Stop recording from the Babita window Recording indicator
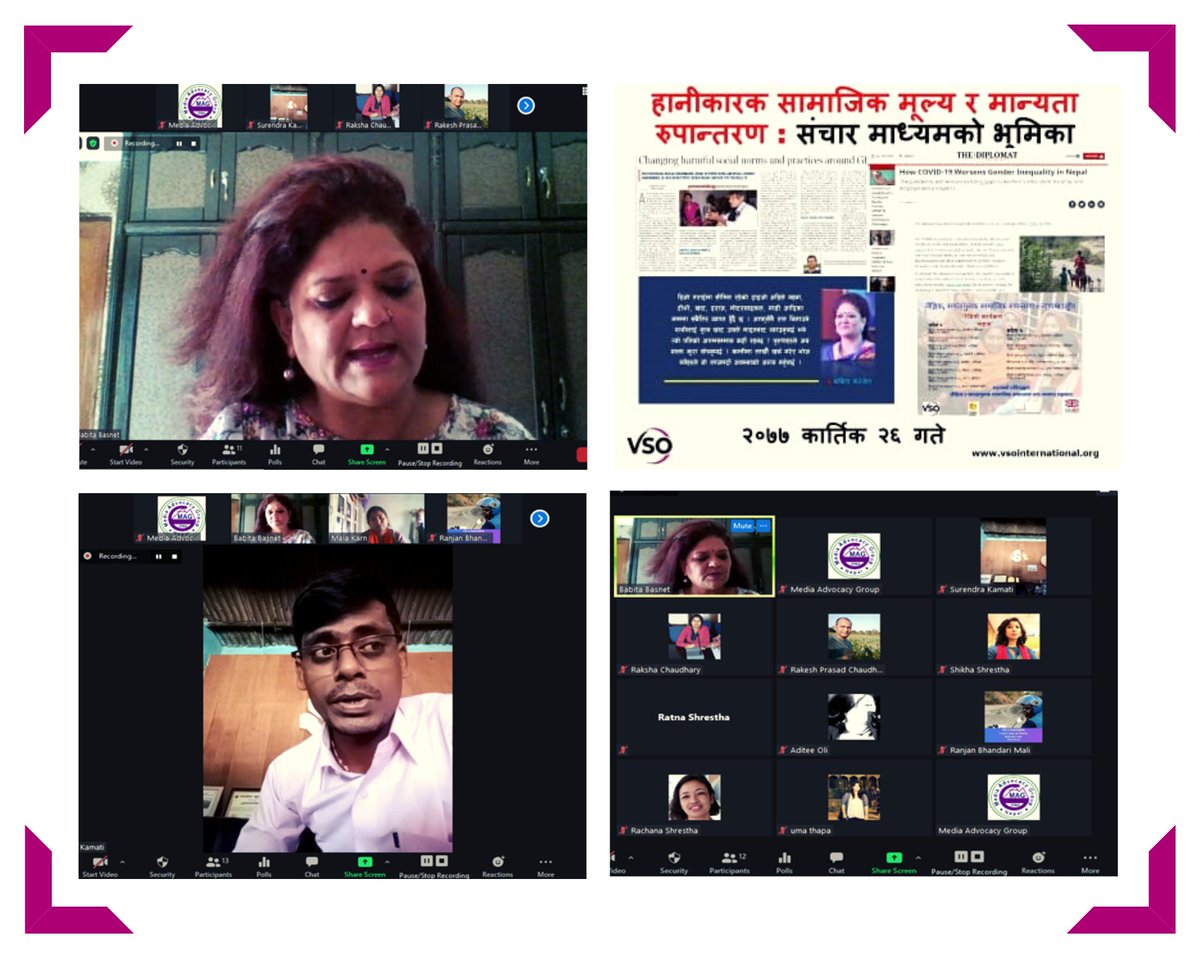Viewport: 1200px width, 960px height. pos(194,143)
